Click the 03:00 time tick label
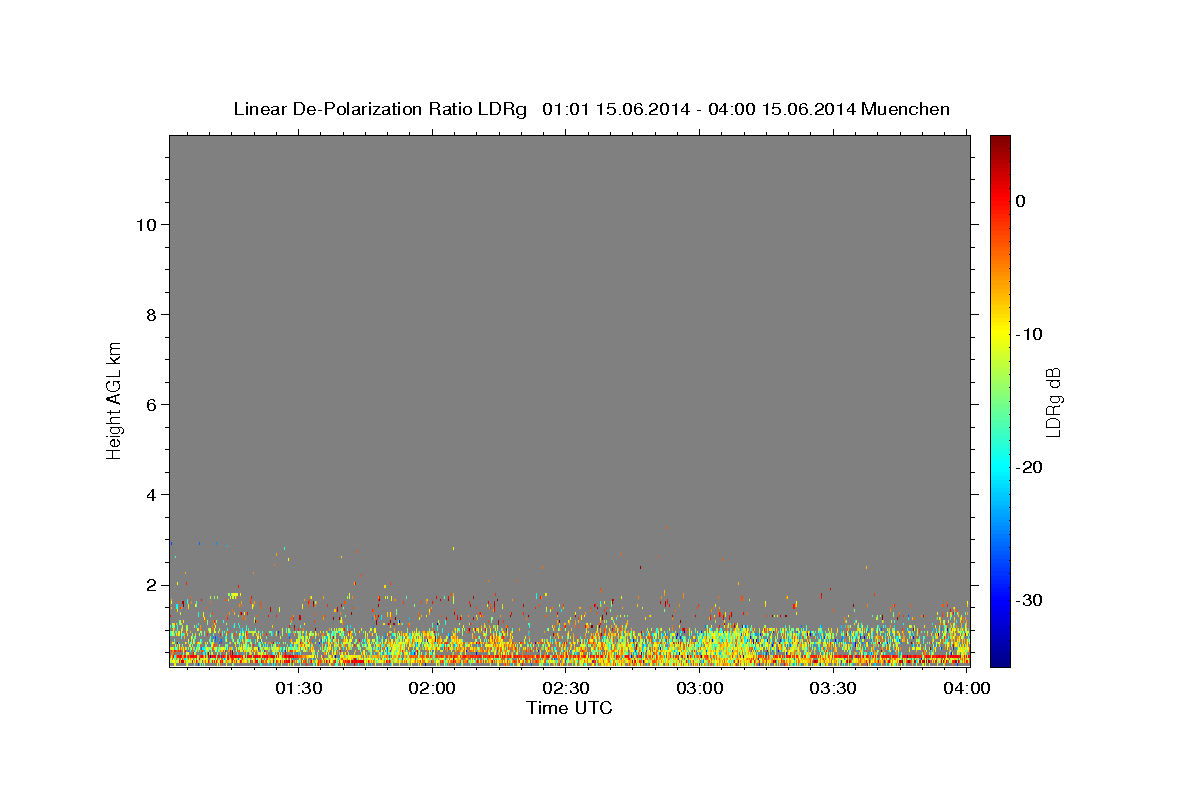The width and height of the screenshot is (1200, 800). 700,688
